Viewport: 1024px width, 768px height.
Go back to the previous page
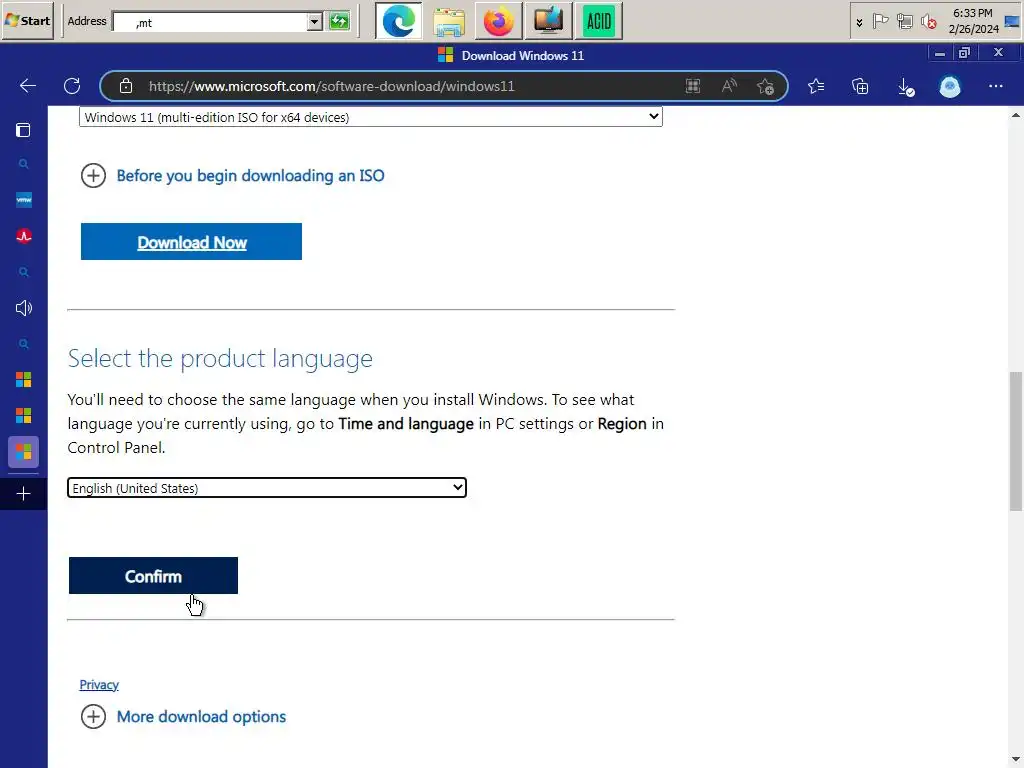(27, 86)
